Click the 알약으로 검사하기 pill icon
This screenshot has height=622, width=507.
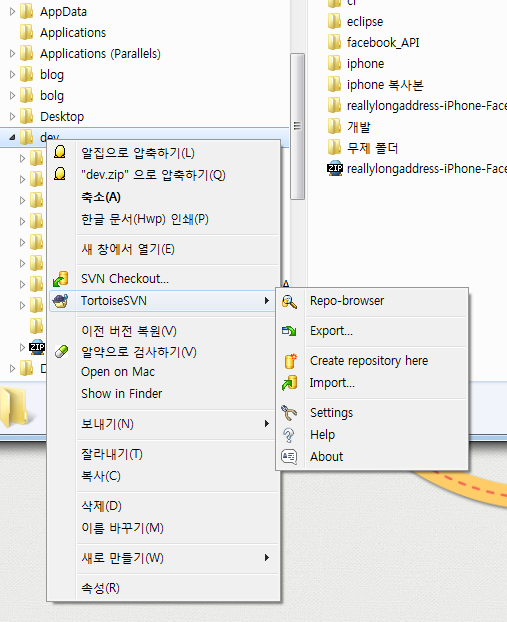tap(61, 351)
